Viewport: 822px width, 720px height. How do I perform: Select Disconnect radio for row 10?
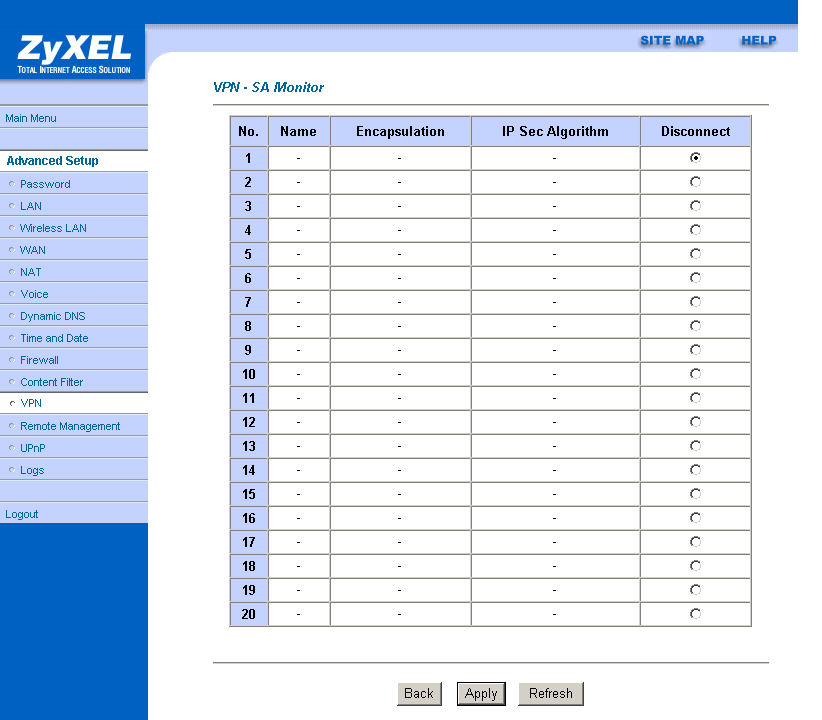[695, 374]
